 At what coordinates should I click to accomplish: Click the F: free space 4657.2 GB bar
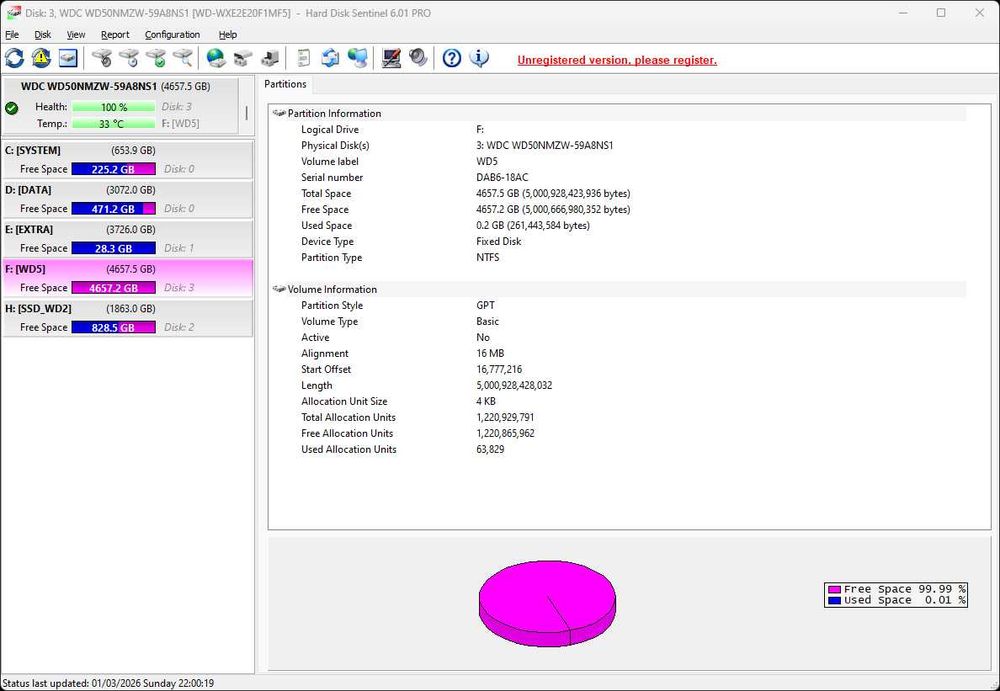[114, 288]
